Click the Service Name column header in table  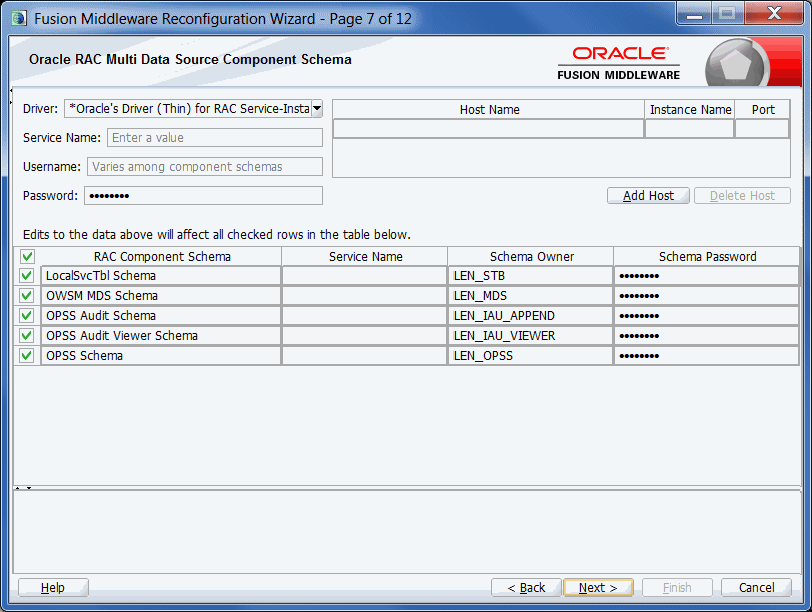point(365,256)
